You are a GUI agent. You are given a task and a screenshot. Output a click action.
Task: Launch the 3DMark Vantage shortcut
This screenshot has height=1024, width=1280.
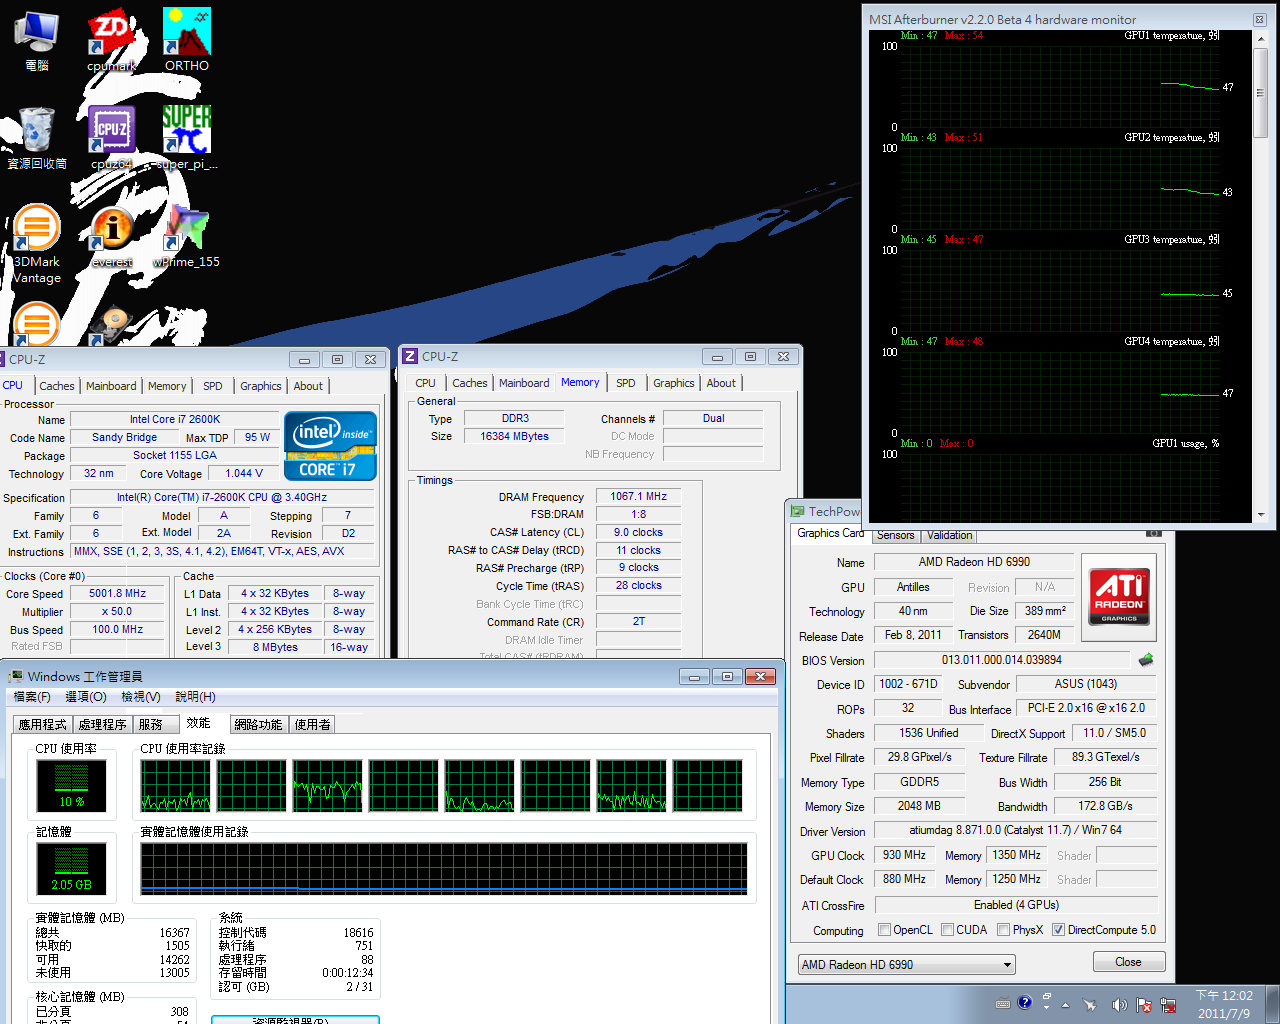click(36, 243)
